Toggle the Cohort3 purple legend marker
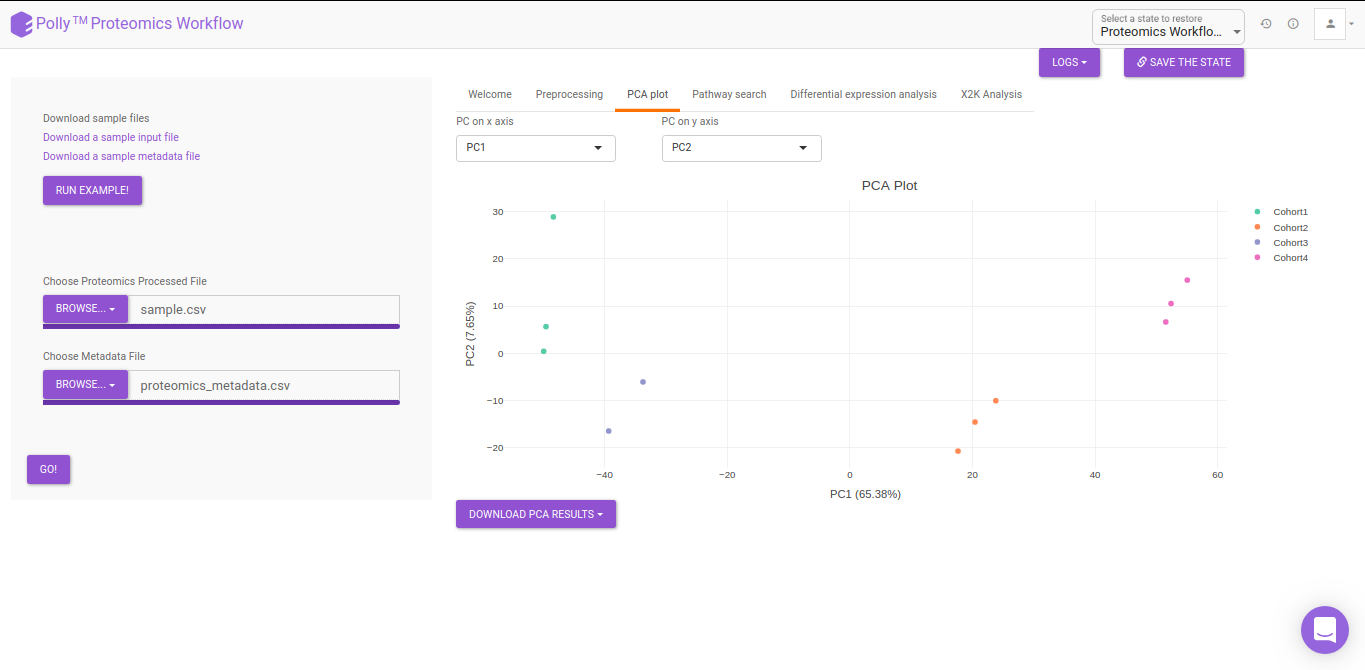The height and width of the screenshot is (670, 1365). click(x=1257, y=243)
